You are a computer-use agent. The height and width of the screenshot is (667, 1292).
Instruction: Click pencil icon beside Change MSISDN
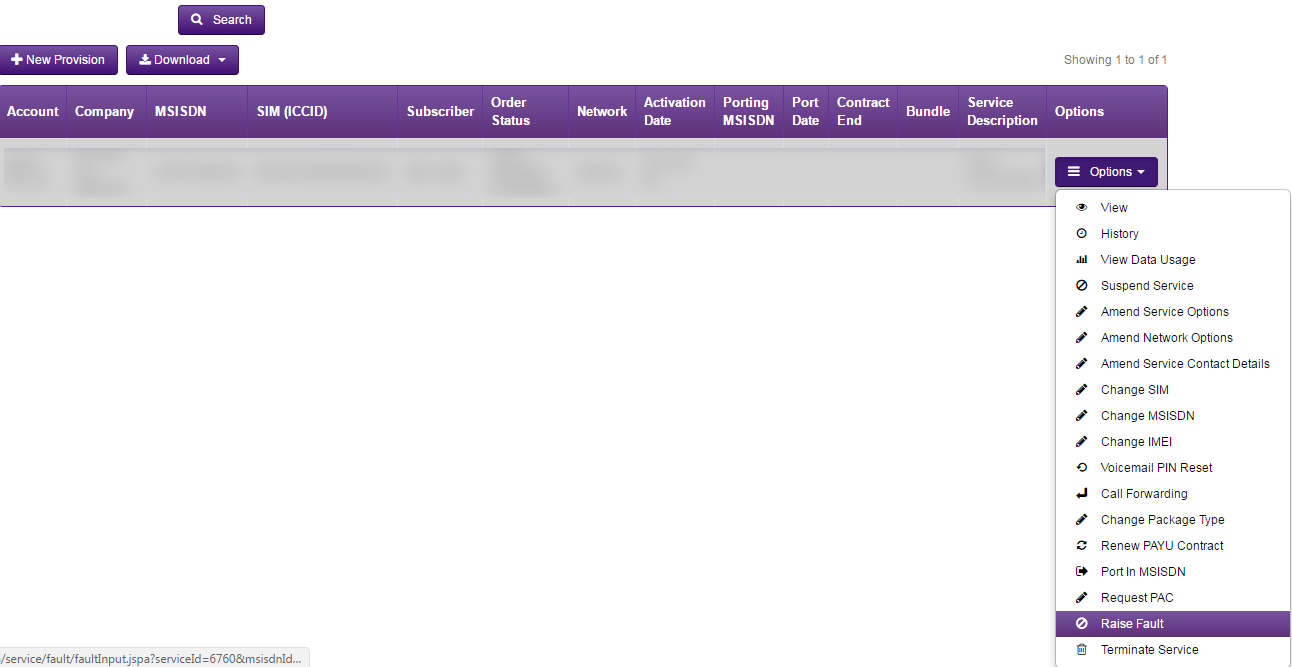tap(1081, 416)
